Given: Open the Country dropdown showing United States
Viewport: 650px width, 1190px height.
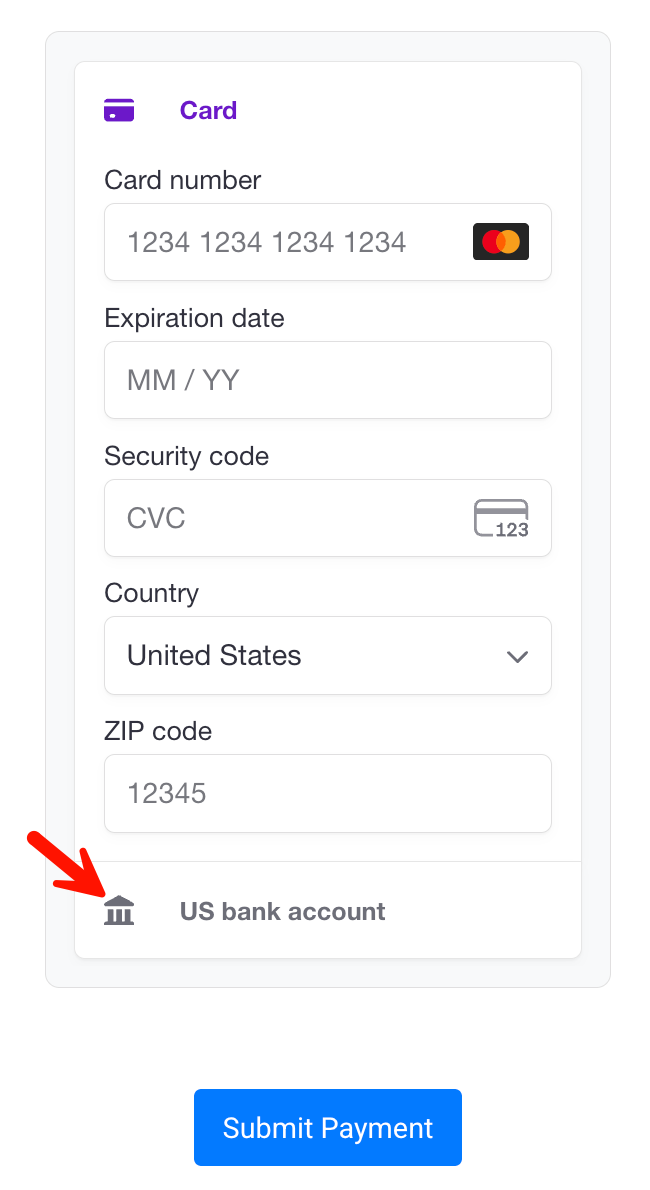Looking at the screenshot, I should 327,656.
